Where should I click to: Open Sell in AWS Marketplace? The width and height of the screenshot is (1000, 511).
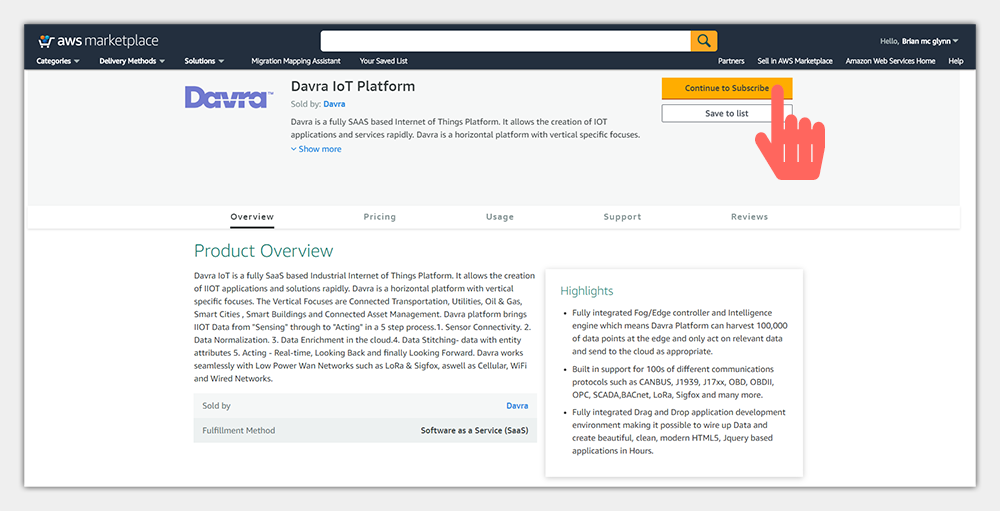point(795,61)
